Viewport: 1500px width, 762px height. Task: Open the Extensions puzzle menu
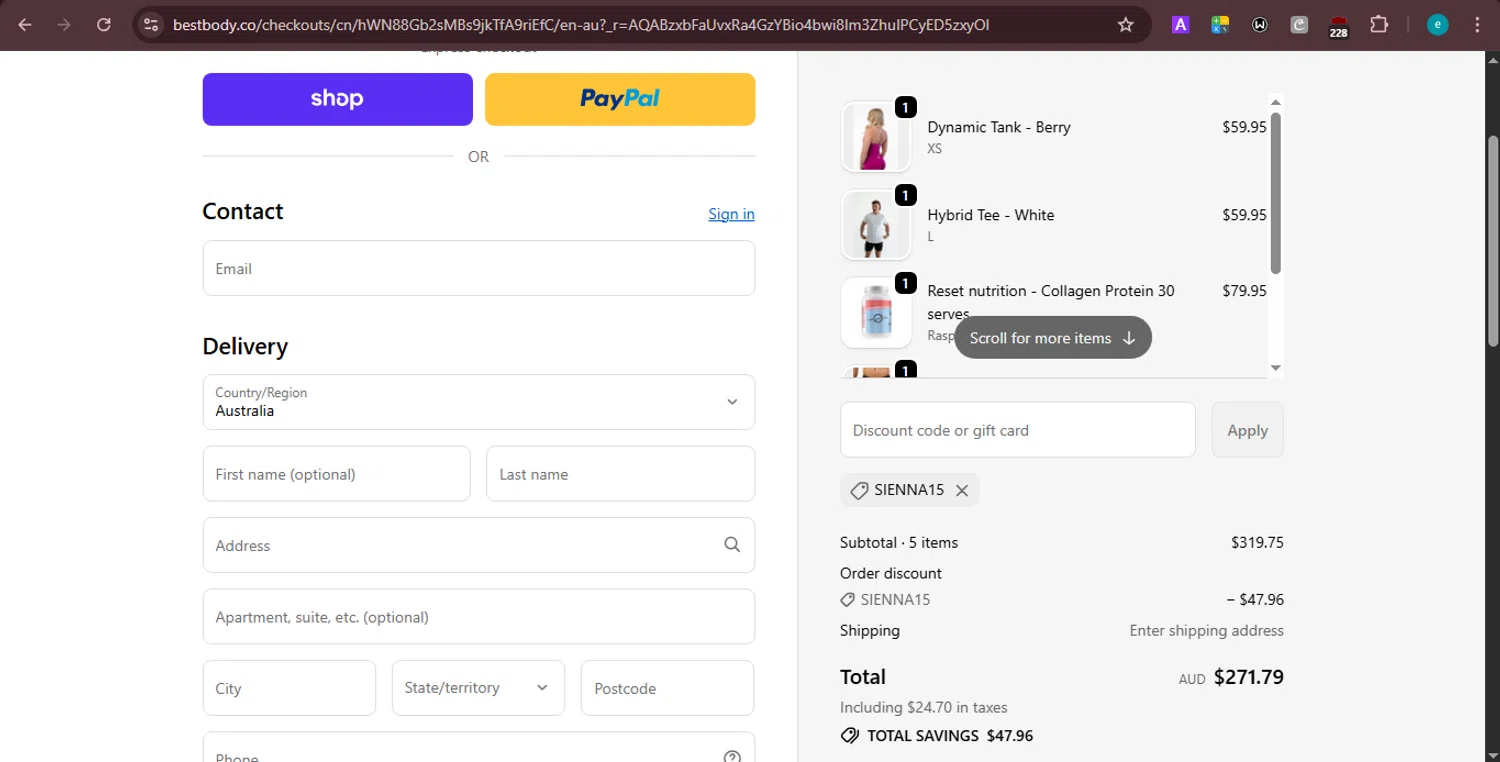point(1379,25)
